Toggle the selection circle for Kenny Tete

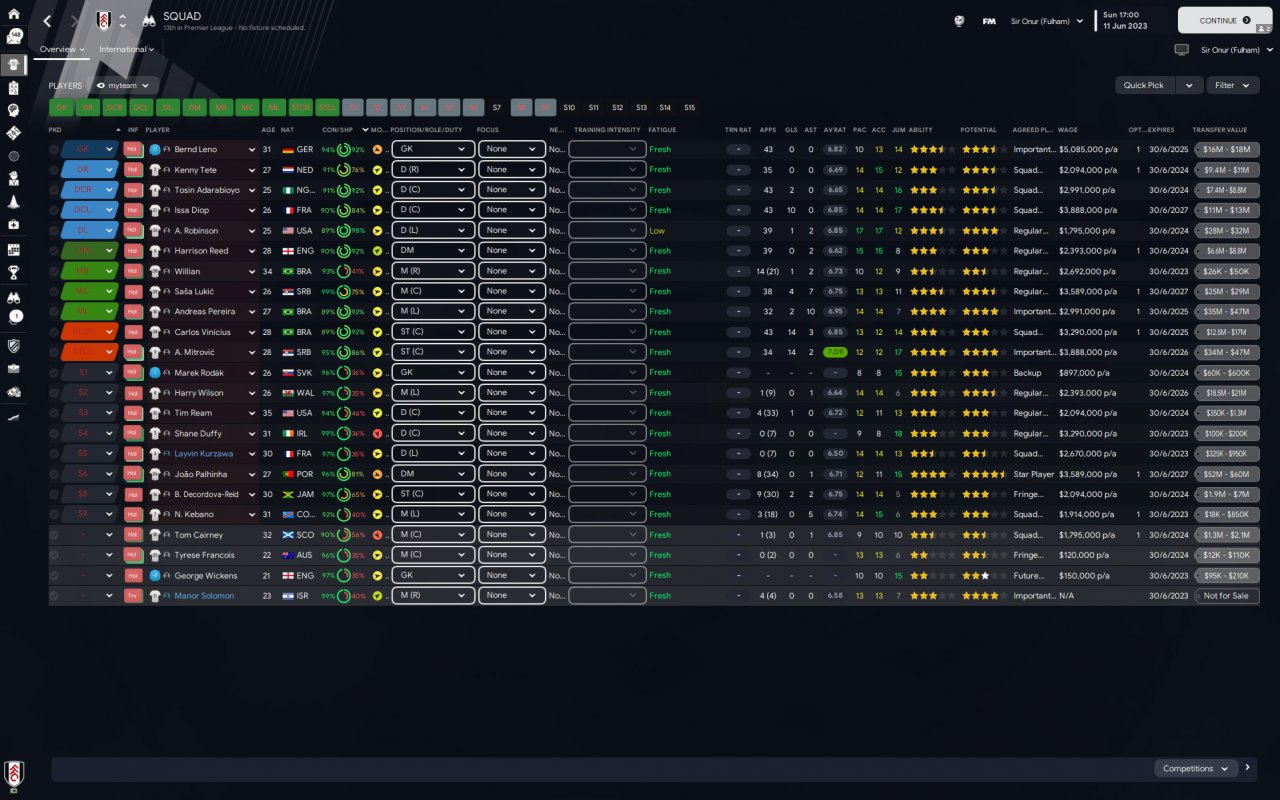(x=54, y=169)
